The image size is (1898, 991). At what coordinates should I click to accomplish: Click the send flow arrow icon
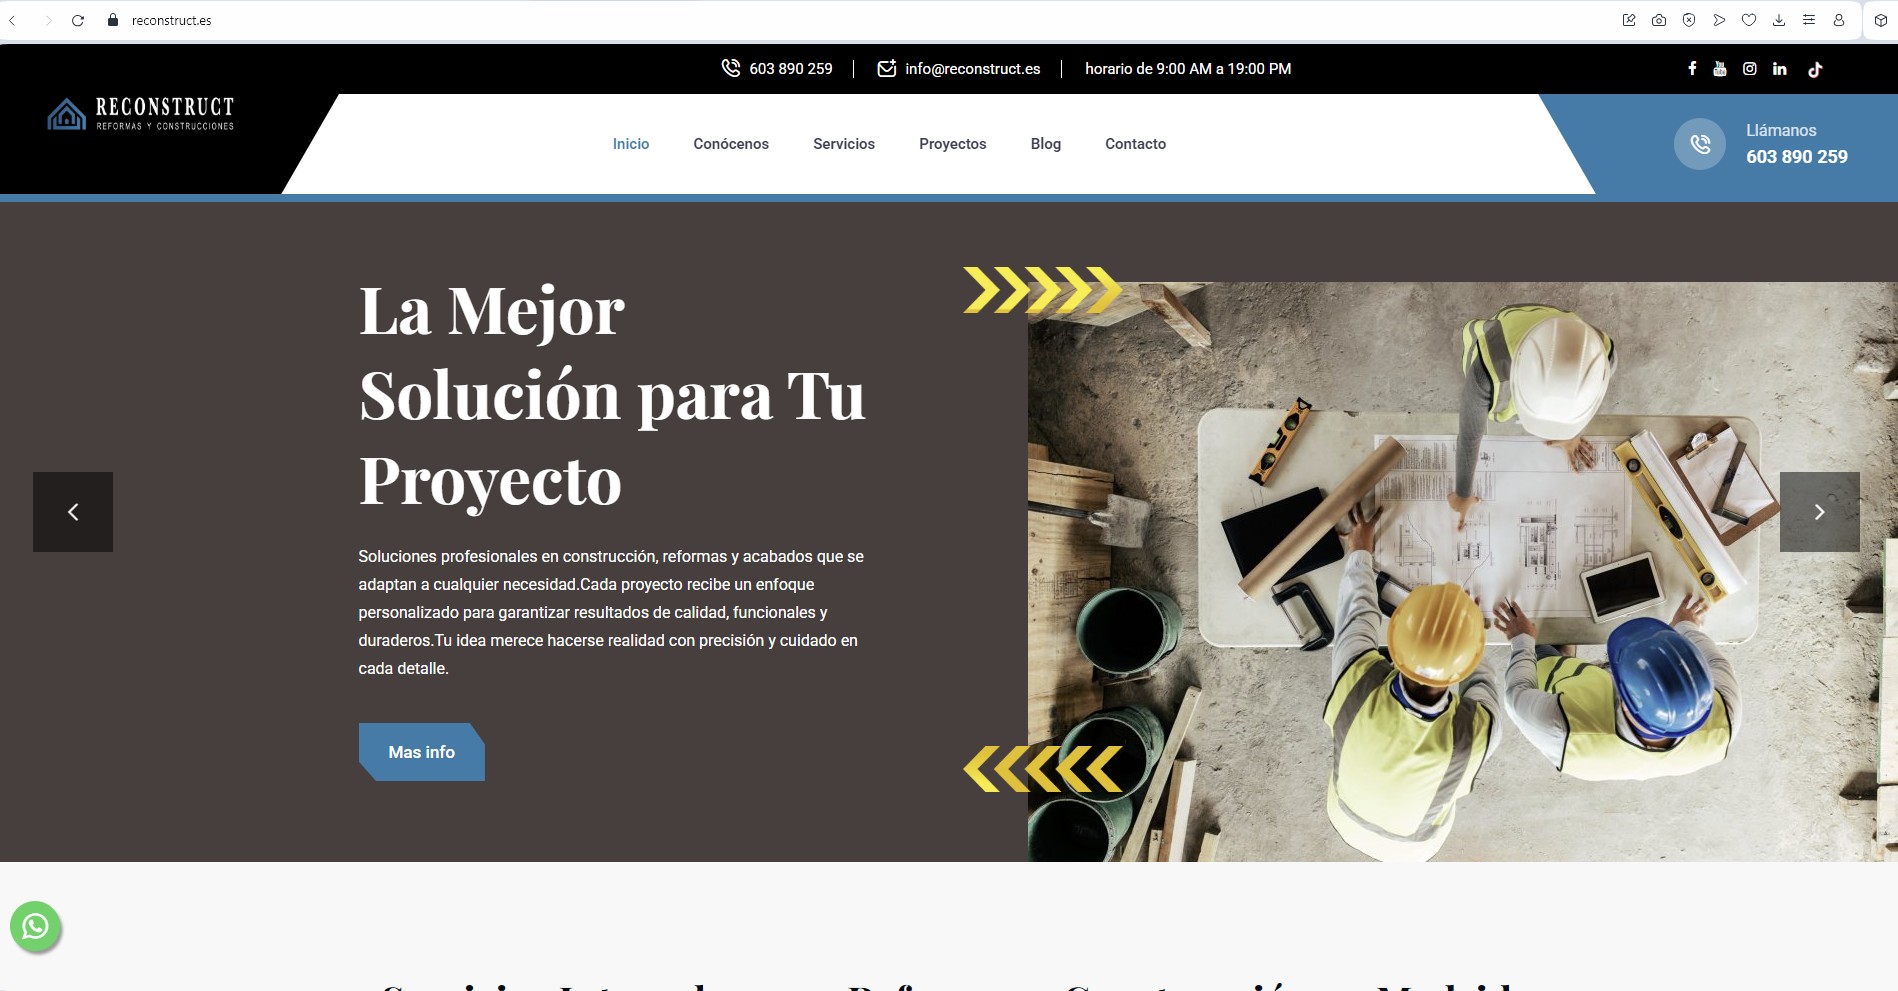pos(1719,20)
